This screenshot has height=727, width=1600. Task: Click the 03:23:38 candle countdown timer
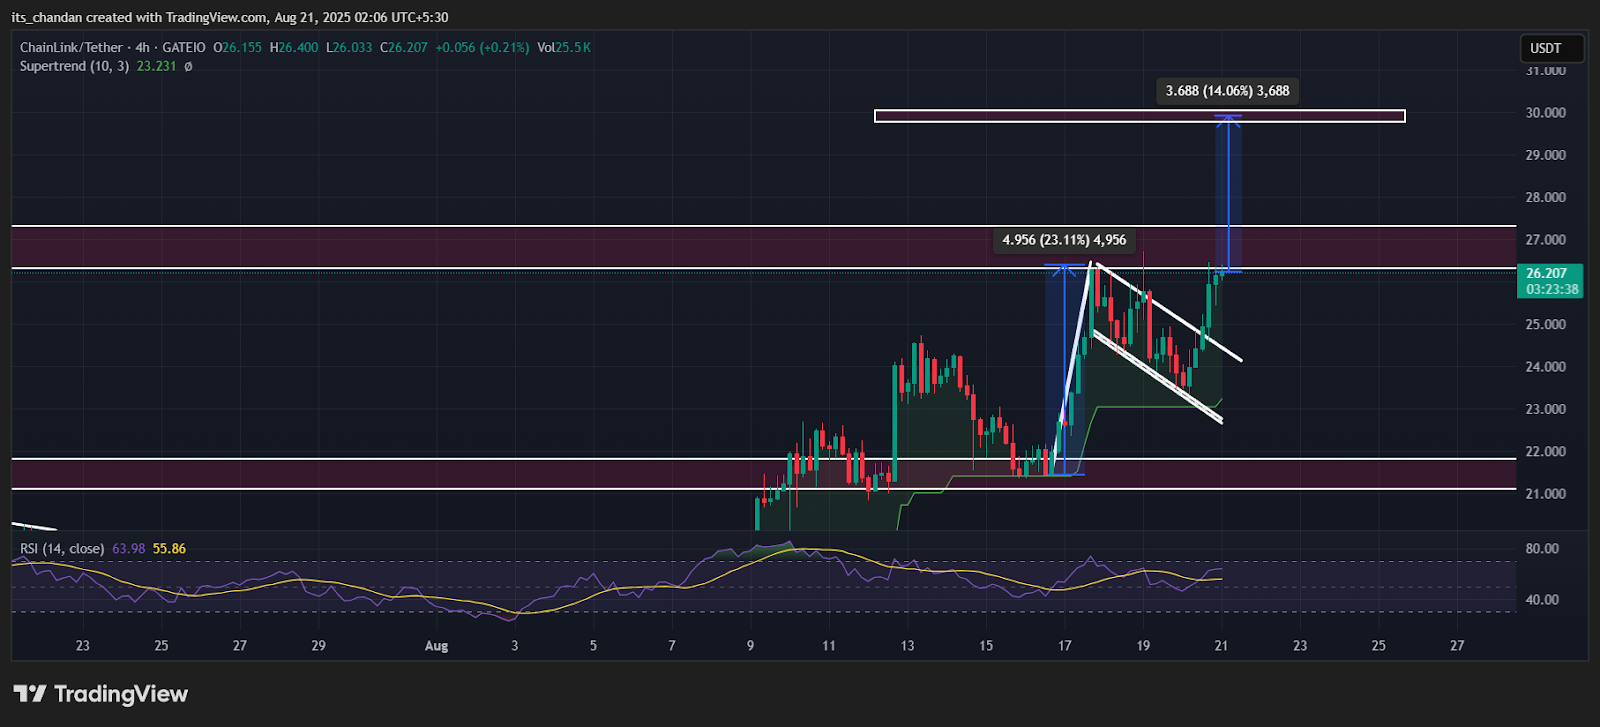[1552, 289]
